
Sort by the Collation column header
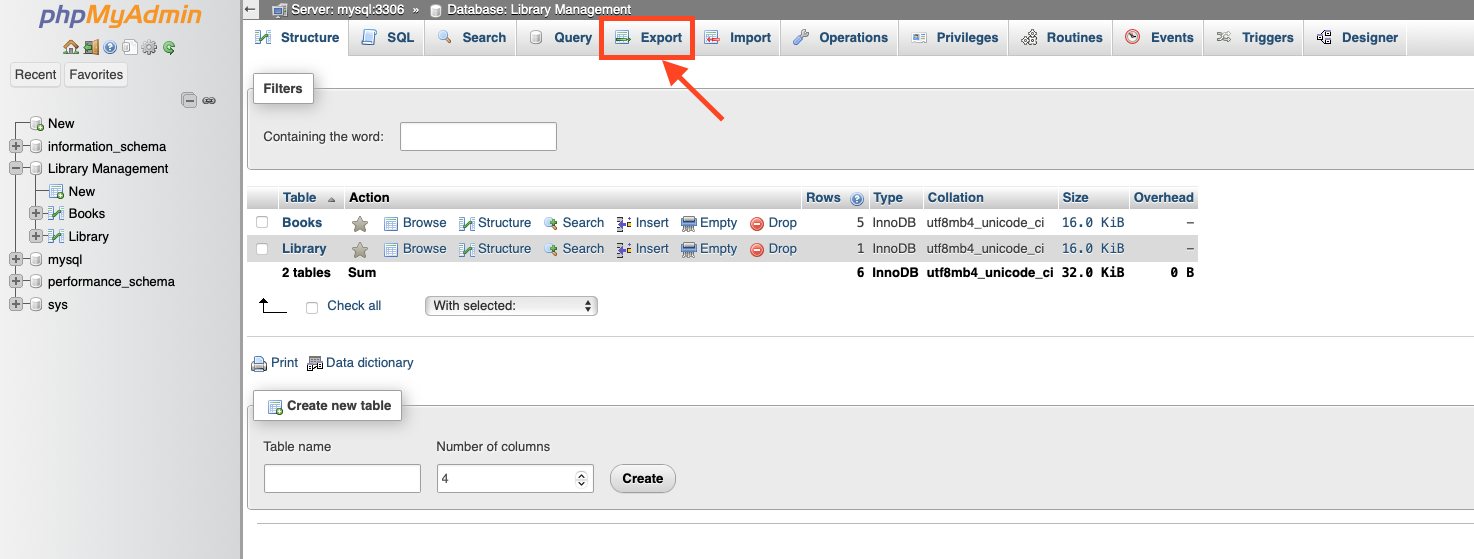click(955, 198)
